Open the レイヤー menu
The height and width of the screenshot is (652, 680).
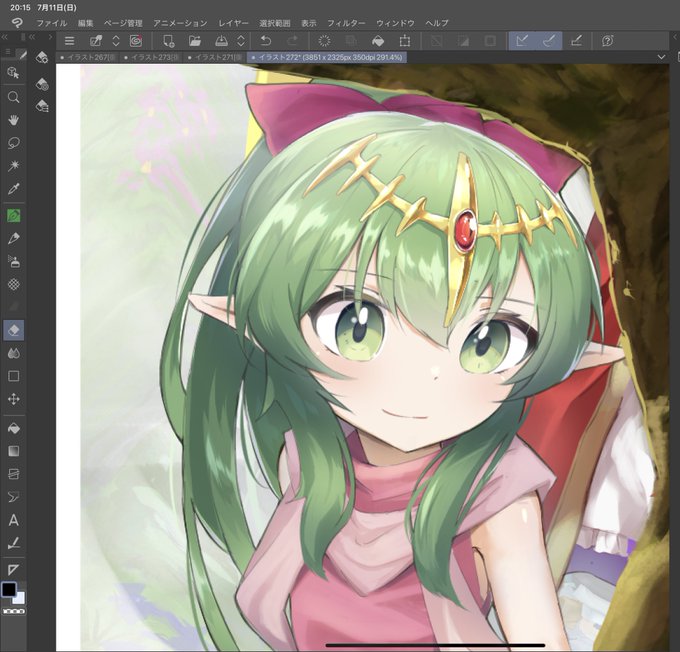[233, 23]
